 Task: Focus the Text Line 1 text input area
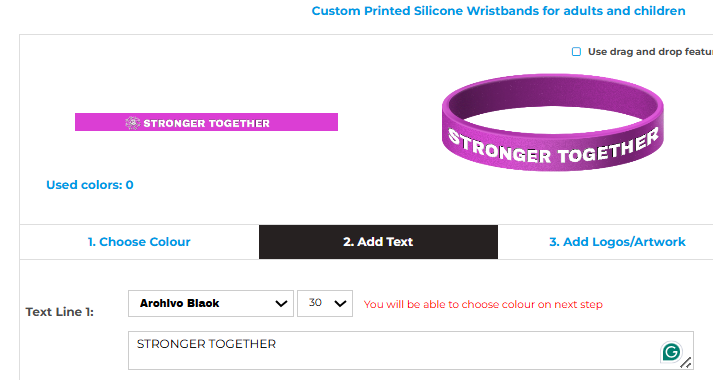[411, 350]
